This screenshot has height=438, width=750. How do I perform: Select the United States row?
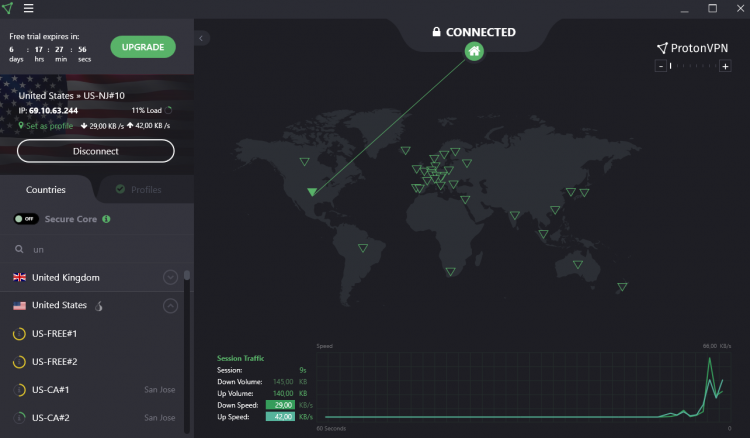(92, 306)
